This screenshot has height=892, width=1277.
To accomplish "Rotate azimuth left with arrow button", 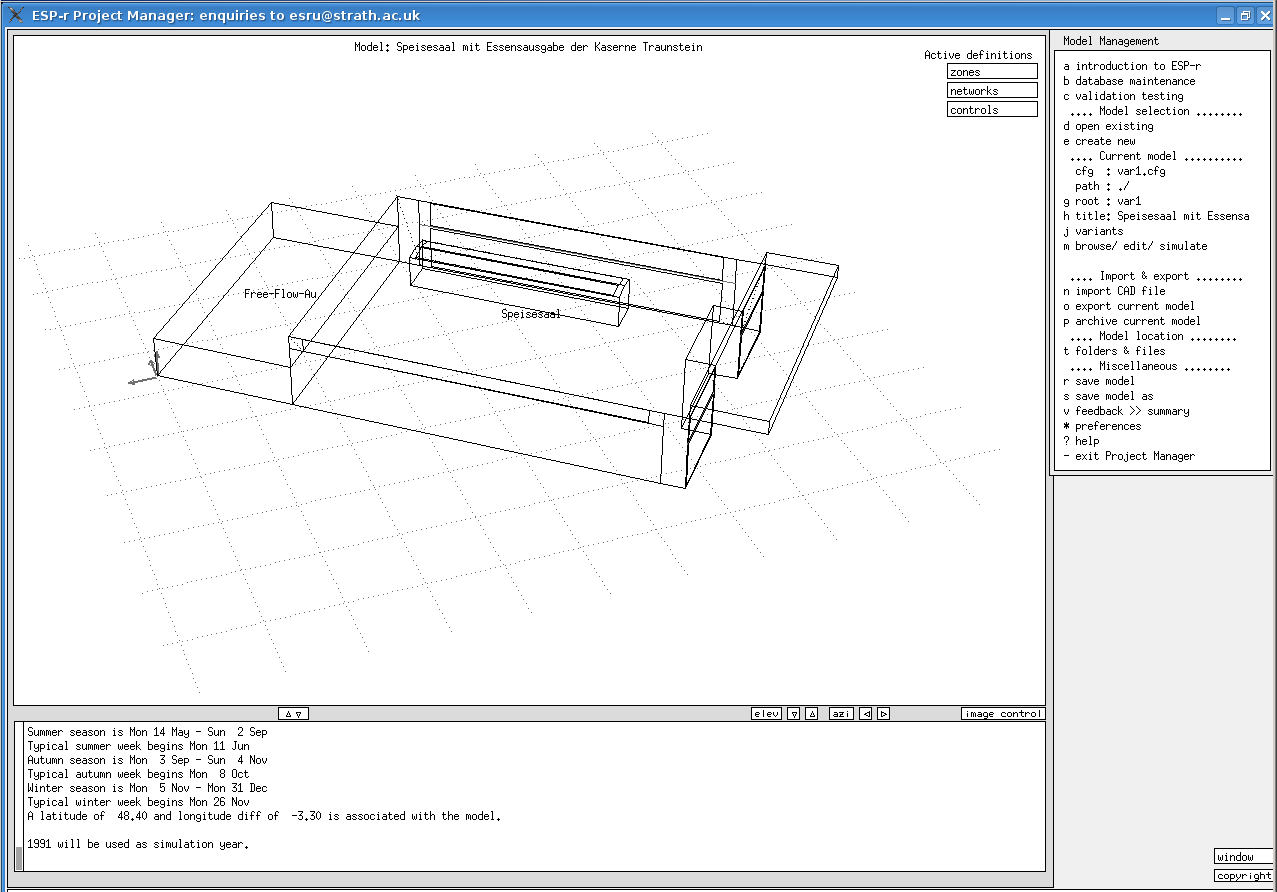I will click(x=866, y=714).
